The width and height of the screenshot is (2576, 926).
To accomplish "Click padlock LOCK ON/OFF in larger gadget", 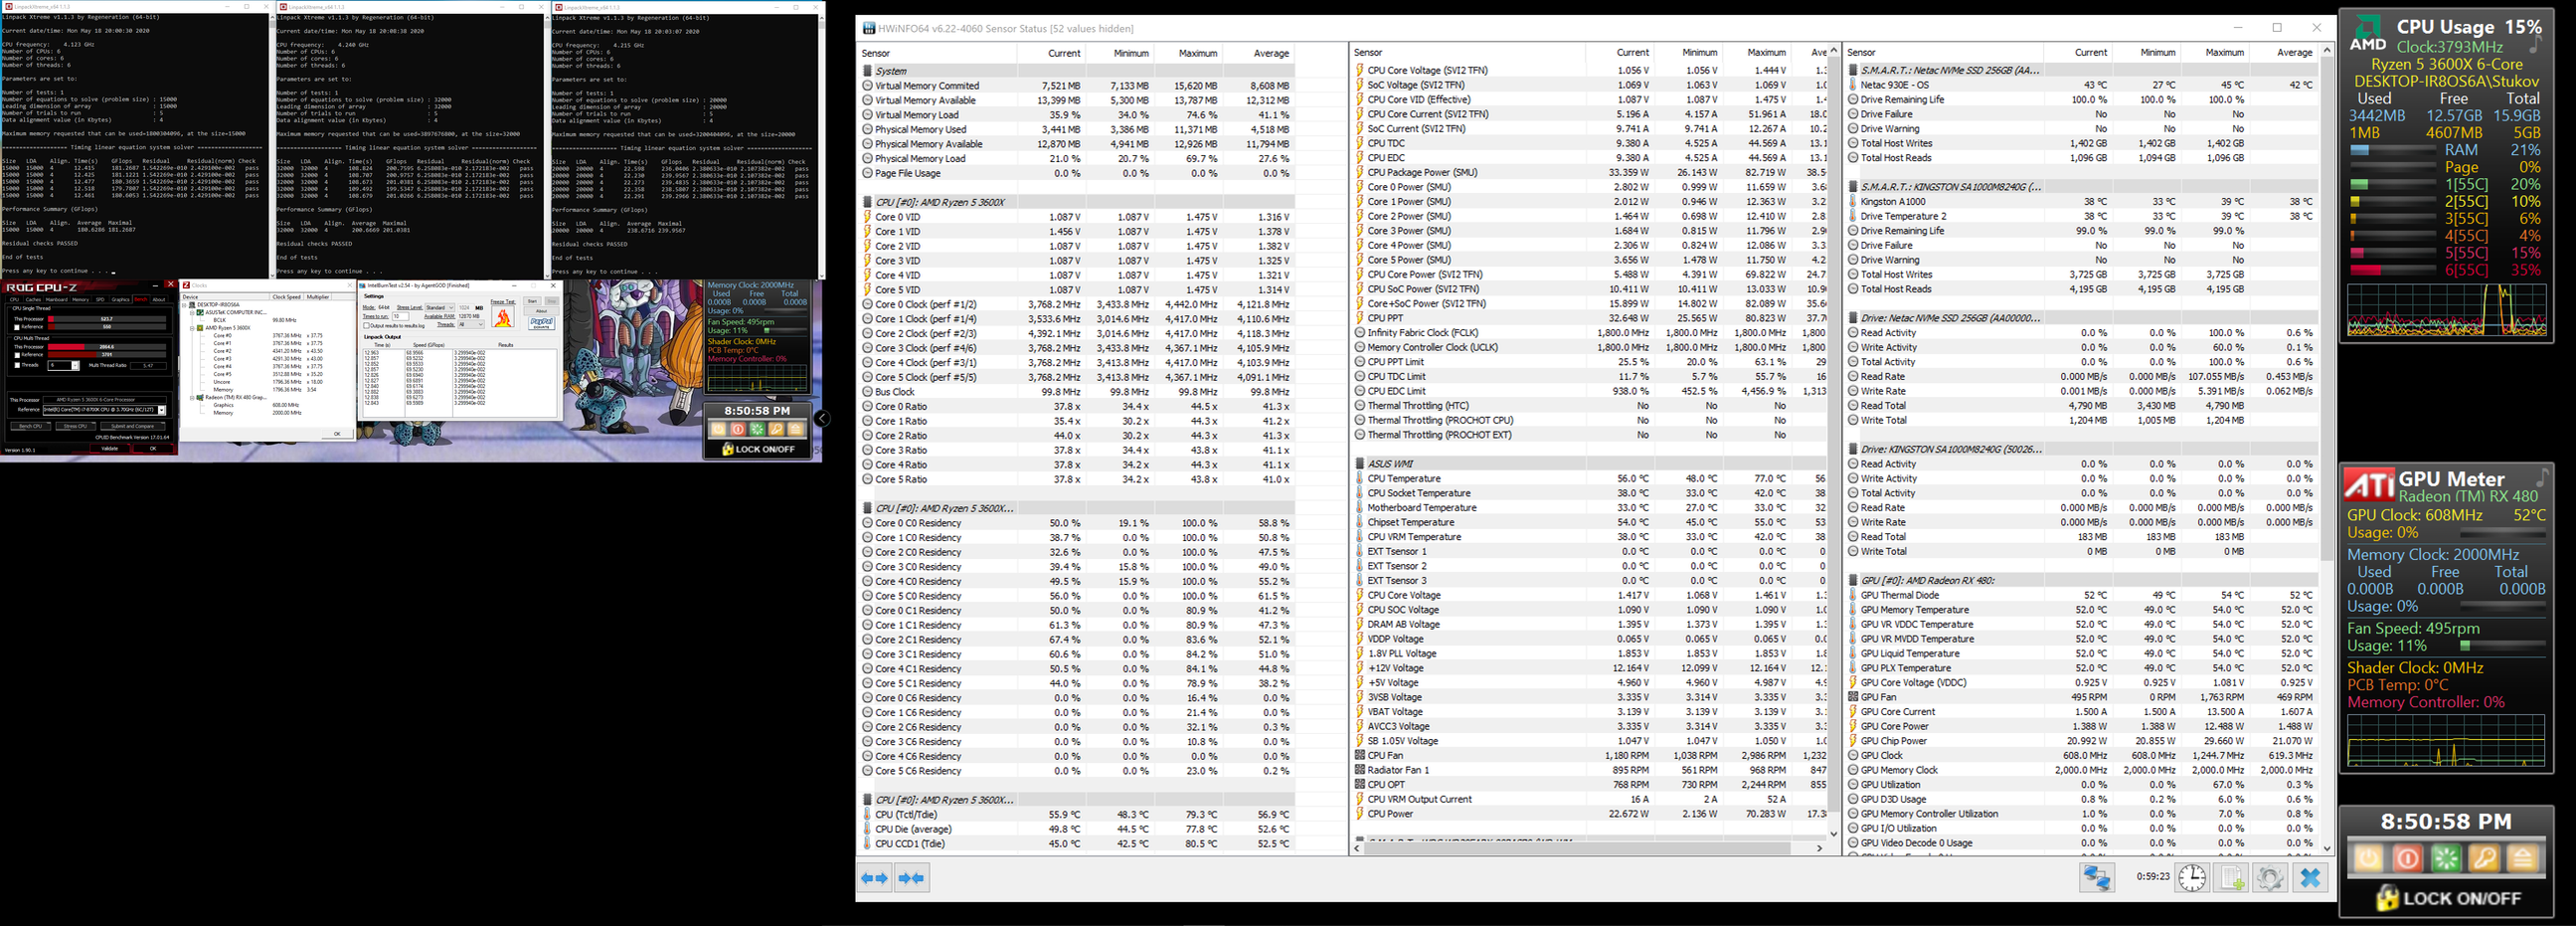I will [x=2447, y=898].
